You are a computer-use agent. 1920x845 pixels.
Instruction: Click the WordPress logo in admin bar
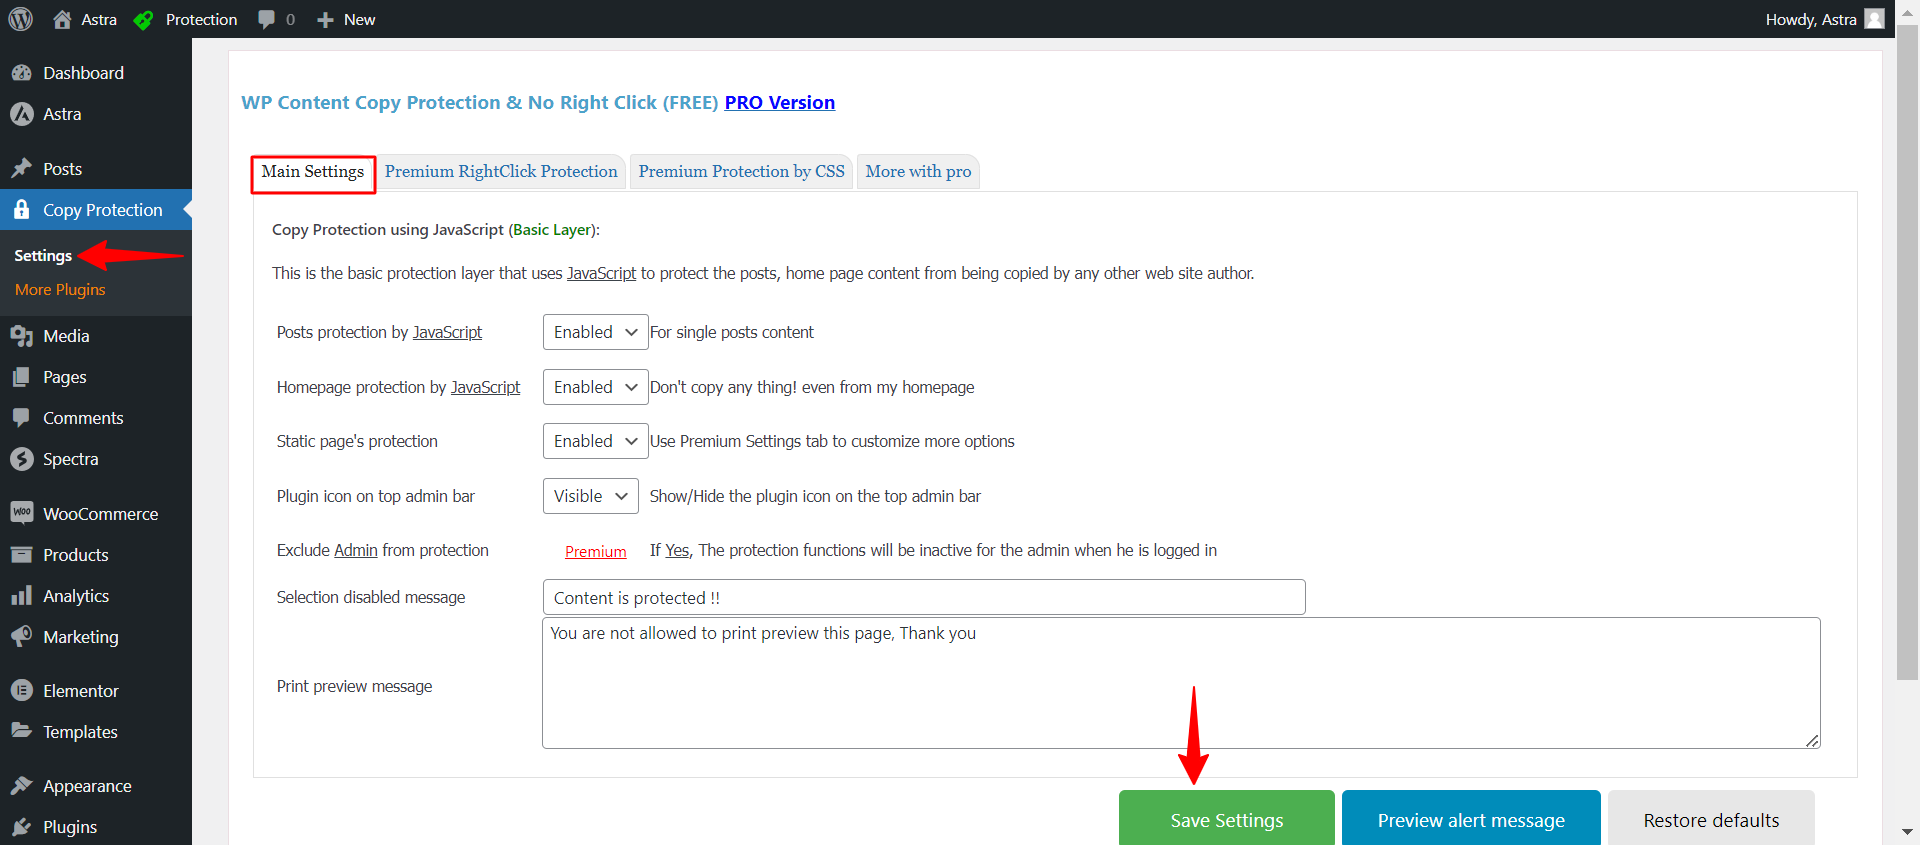[x=21, y=19]
